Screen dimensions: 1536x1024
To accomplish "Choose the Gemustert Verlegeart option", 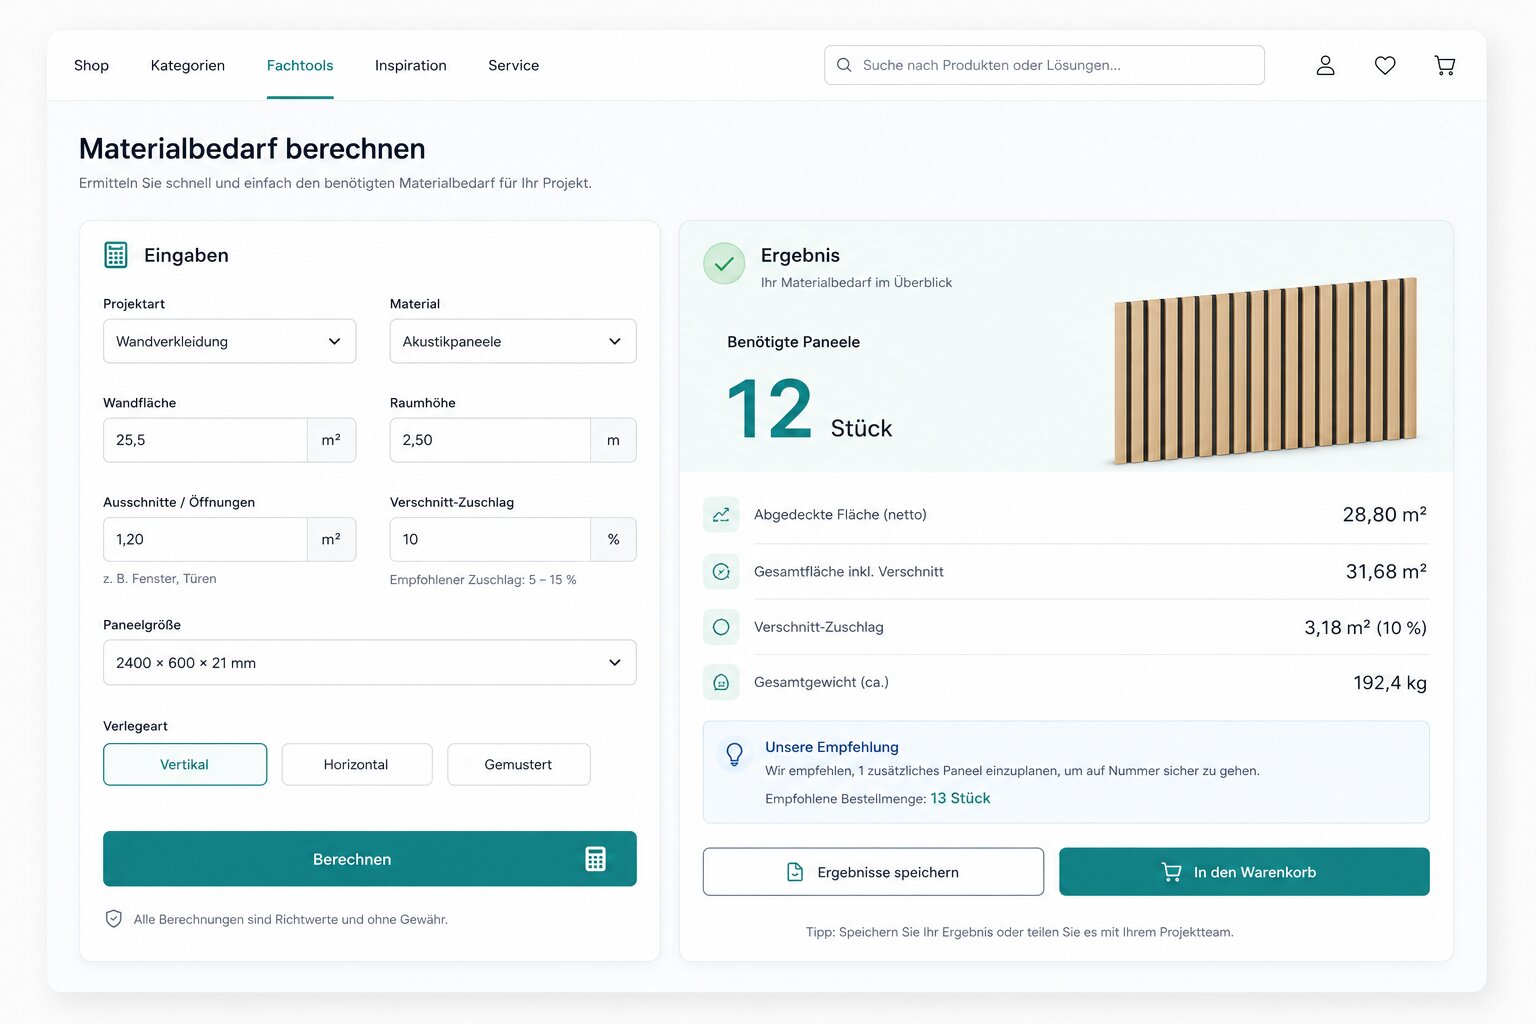I will point(519,764).
